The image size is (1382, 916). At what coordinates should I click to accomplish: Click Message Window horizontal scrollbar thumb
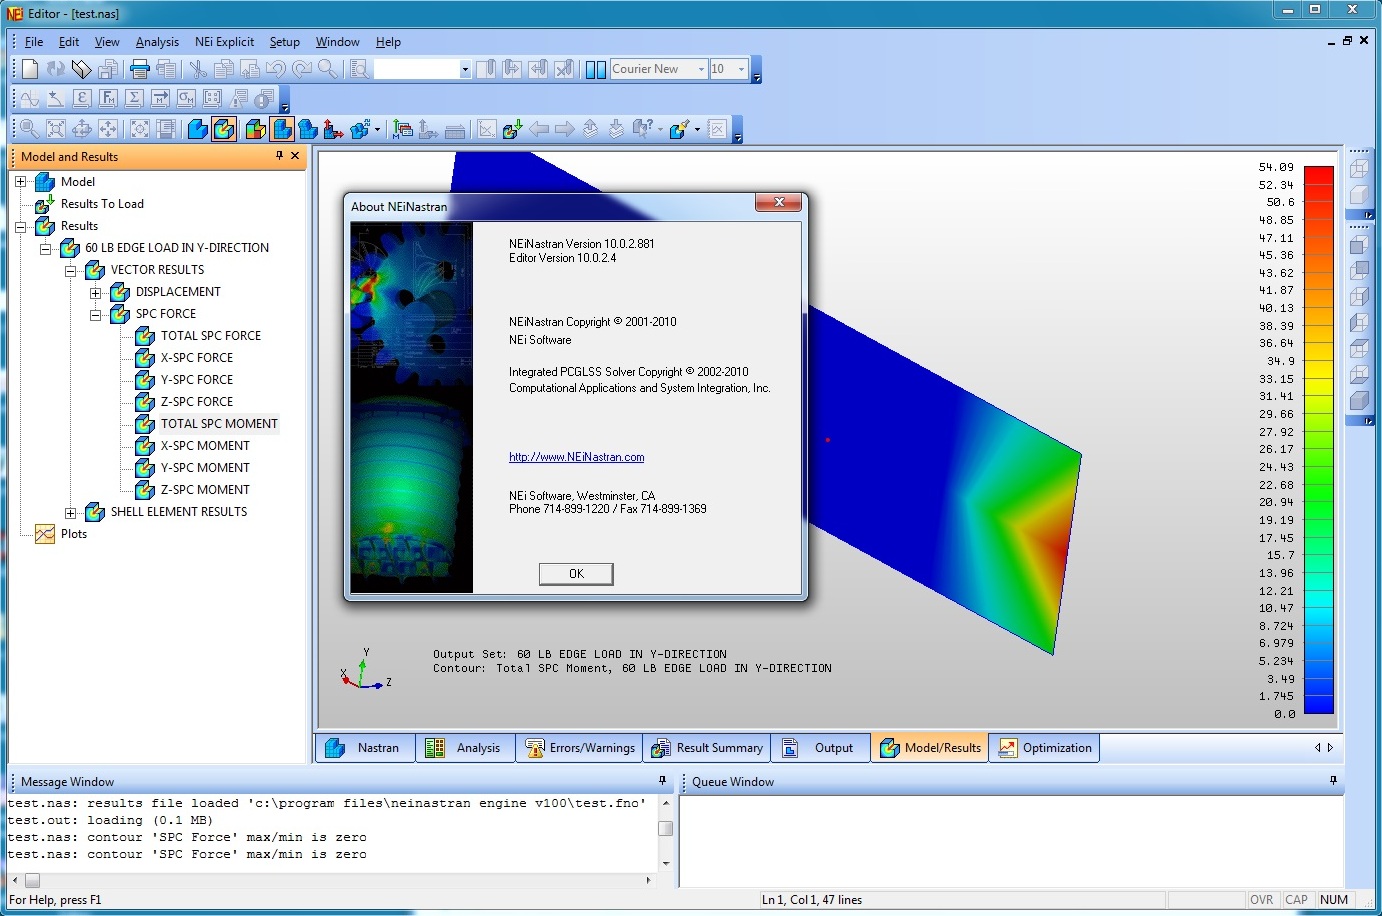click(x=32, y=881)
